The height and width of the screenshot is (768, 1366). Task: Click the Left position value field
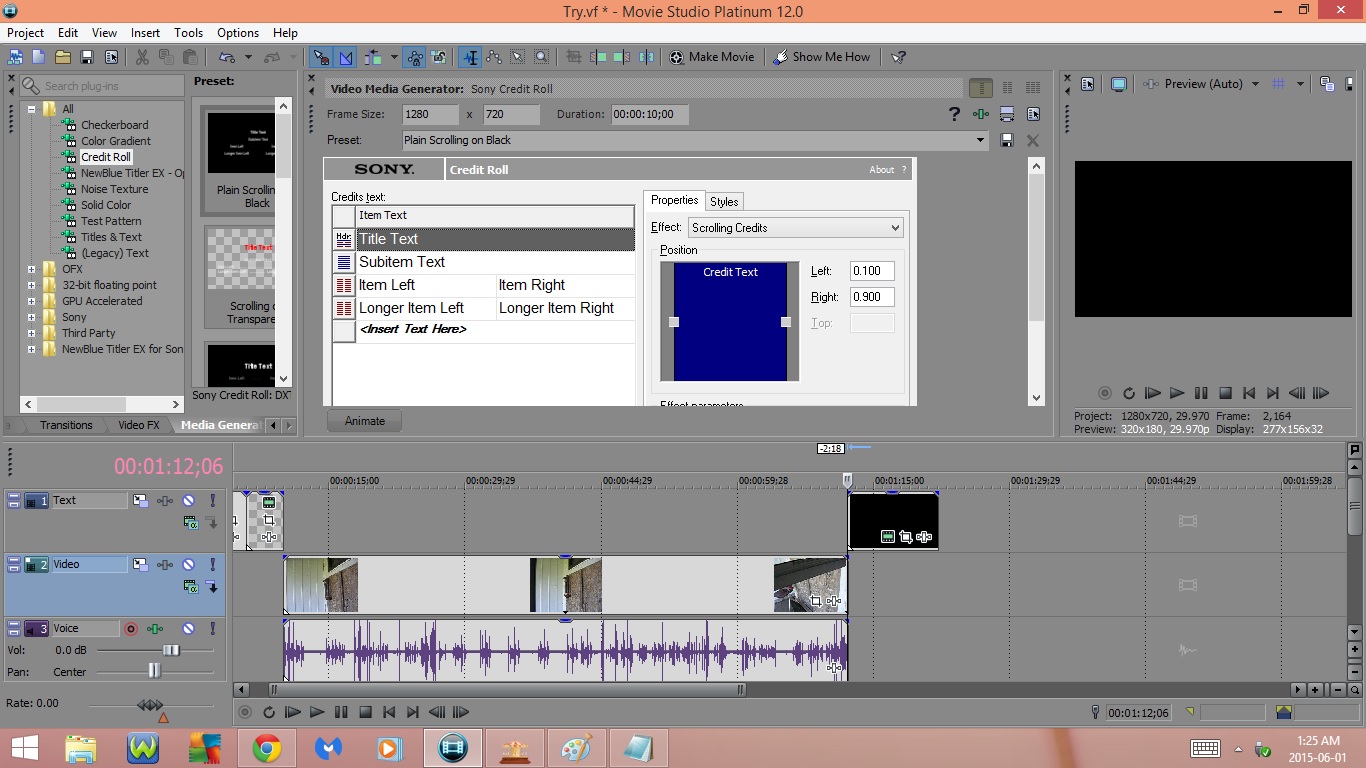tap(871, 271)
